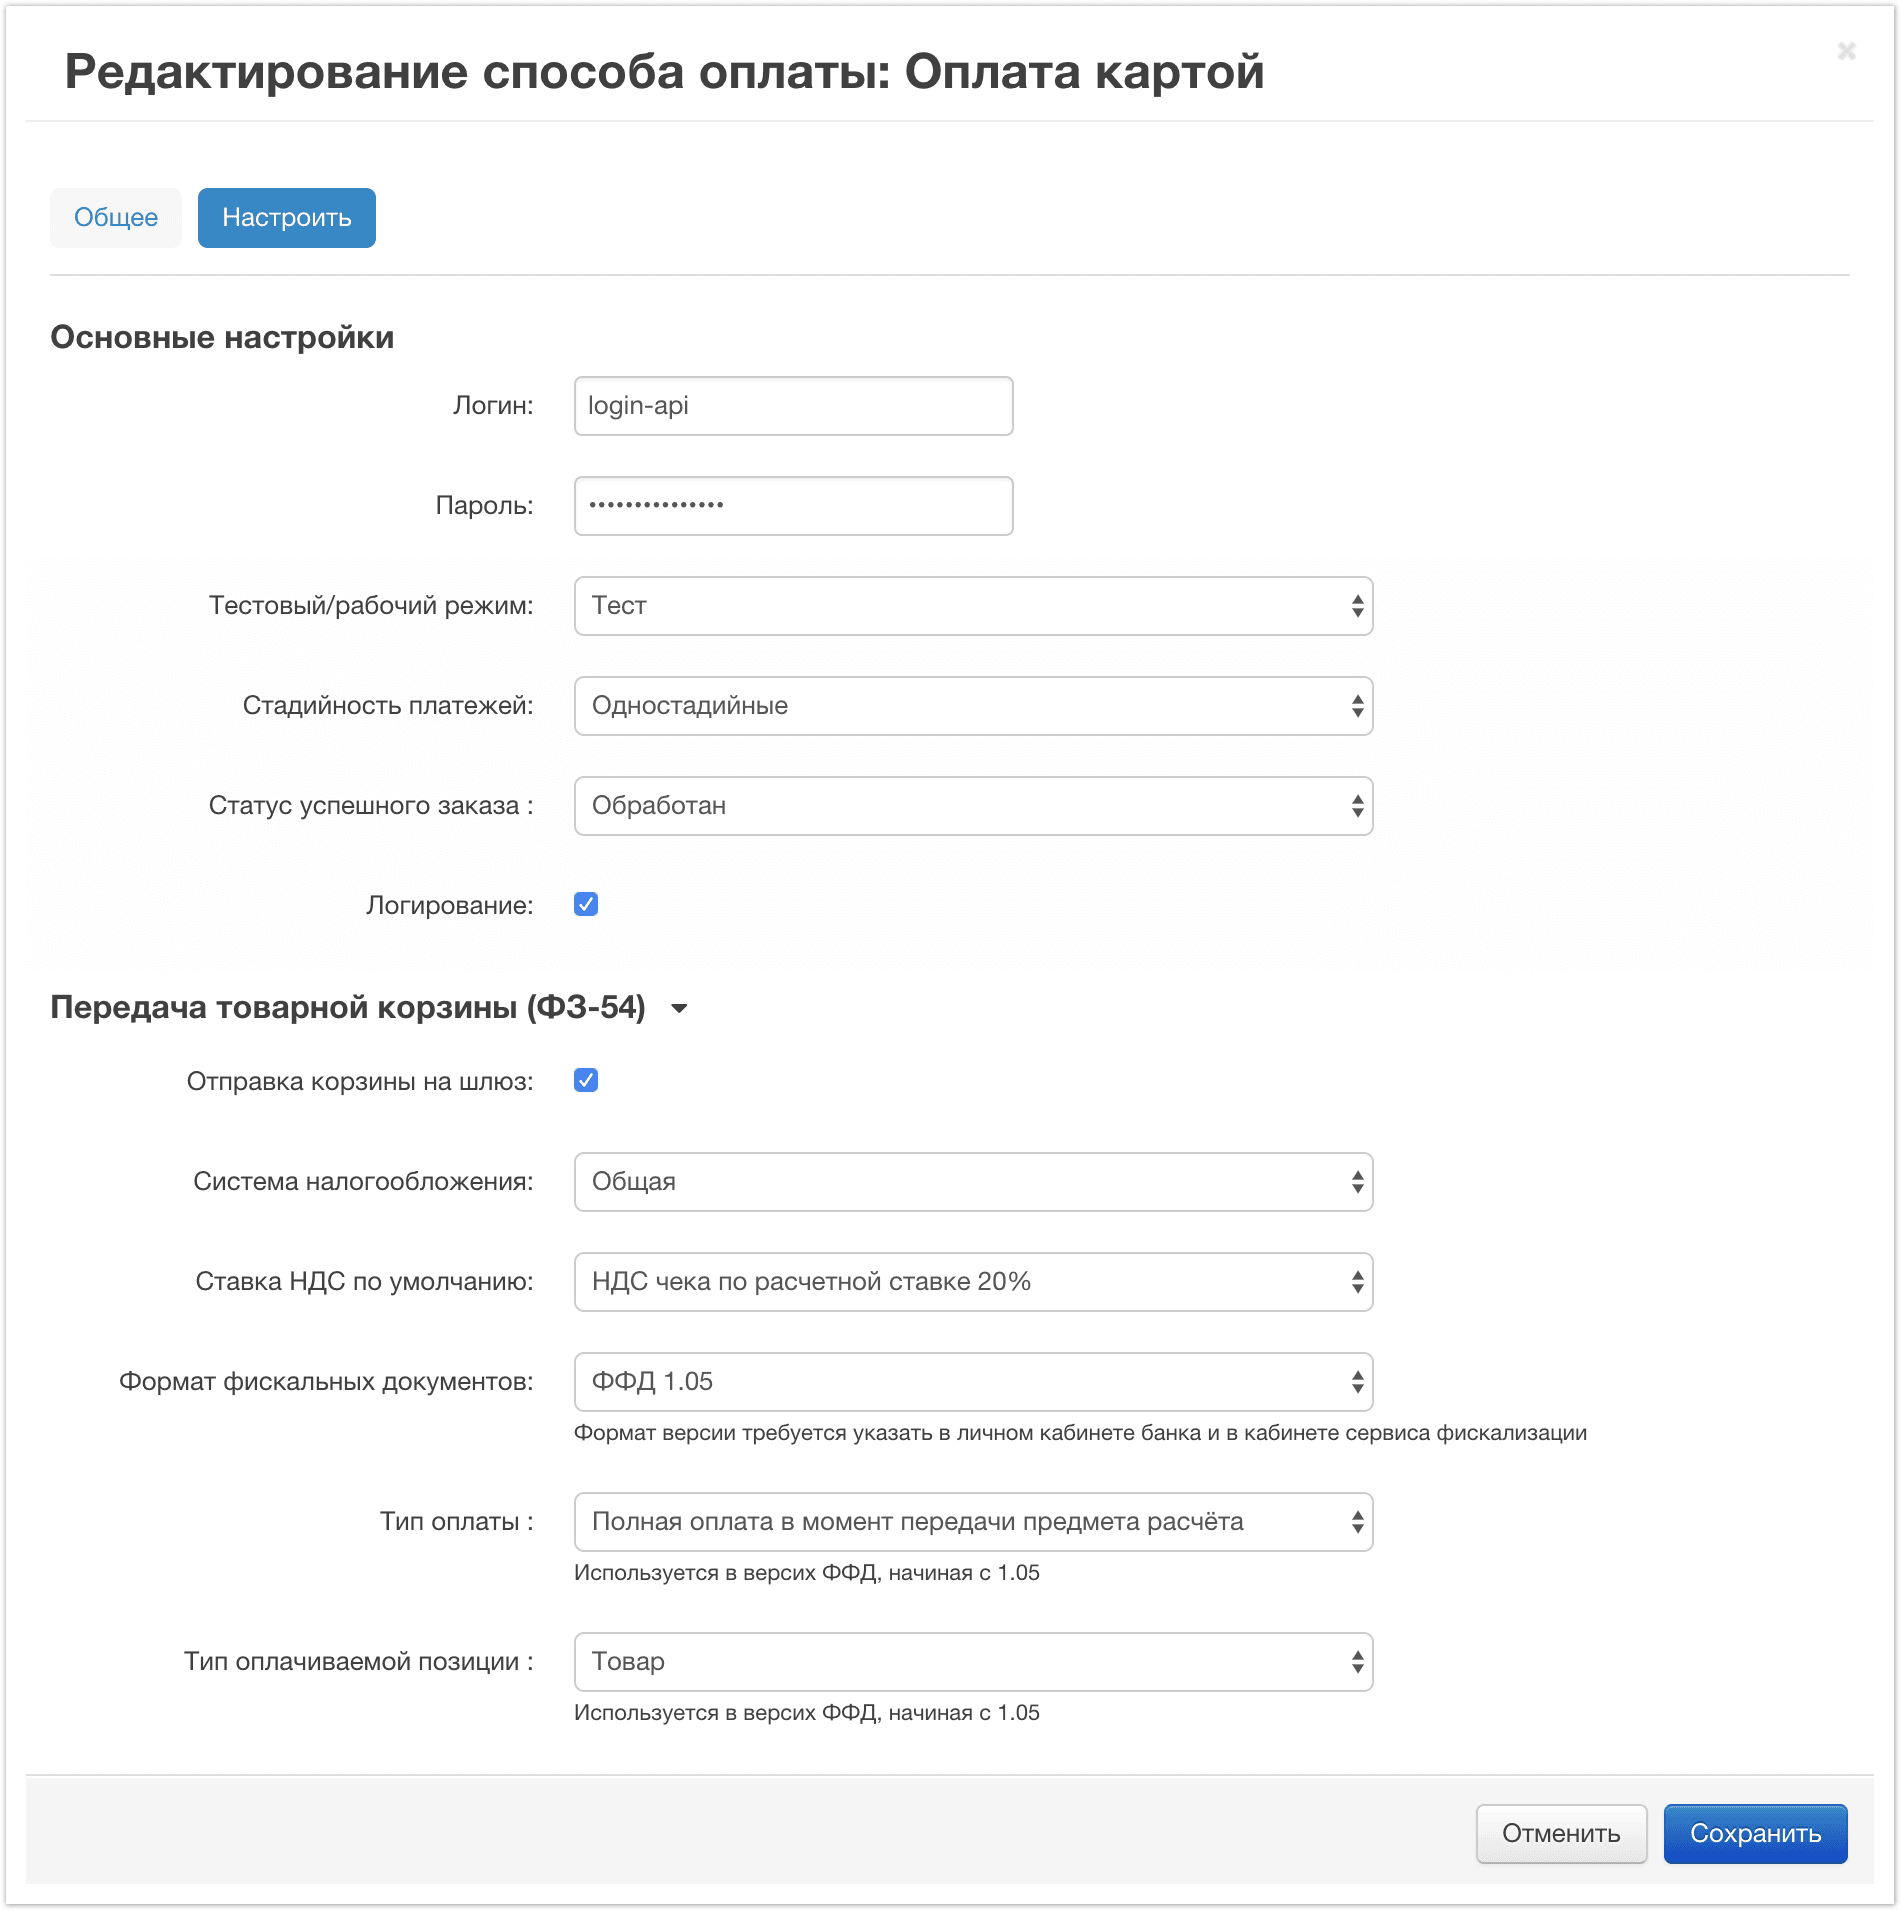This screenshot has width=1900, height=1910.
Task: Open Статус успешного заказа dropdown
Action: [x=973, y=806]
